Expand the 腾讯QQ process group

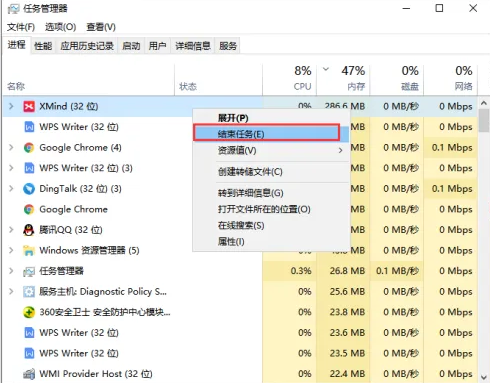point(11,230)
